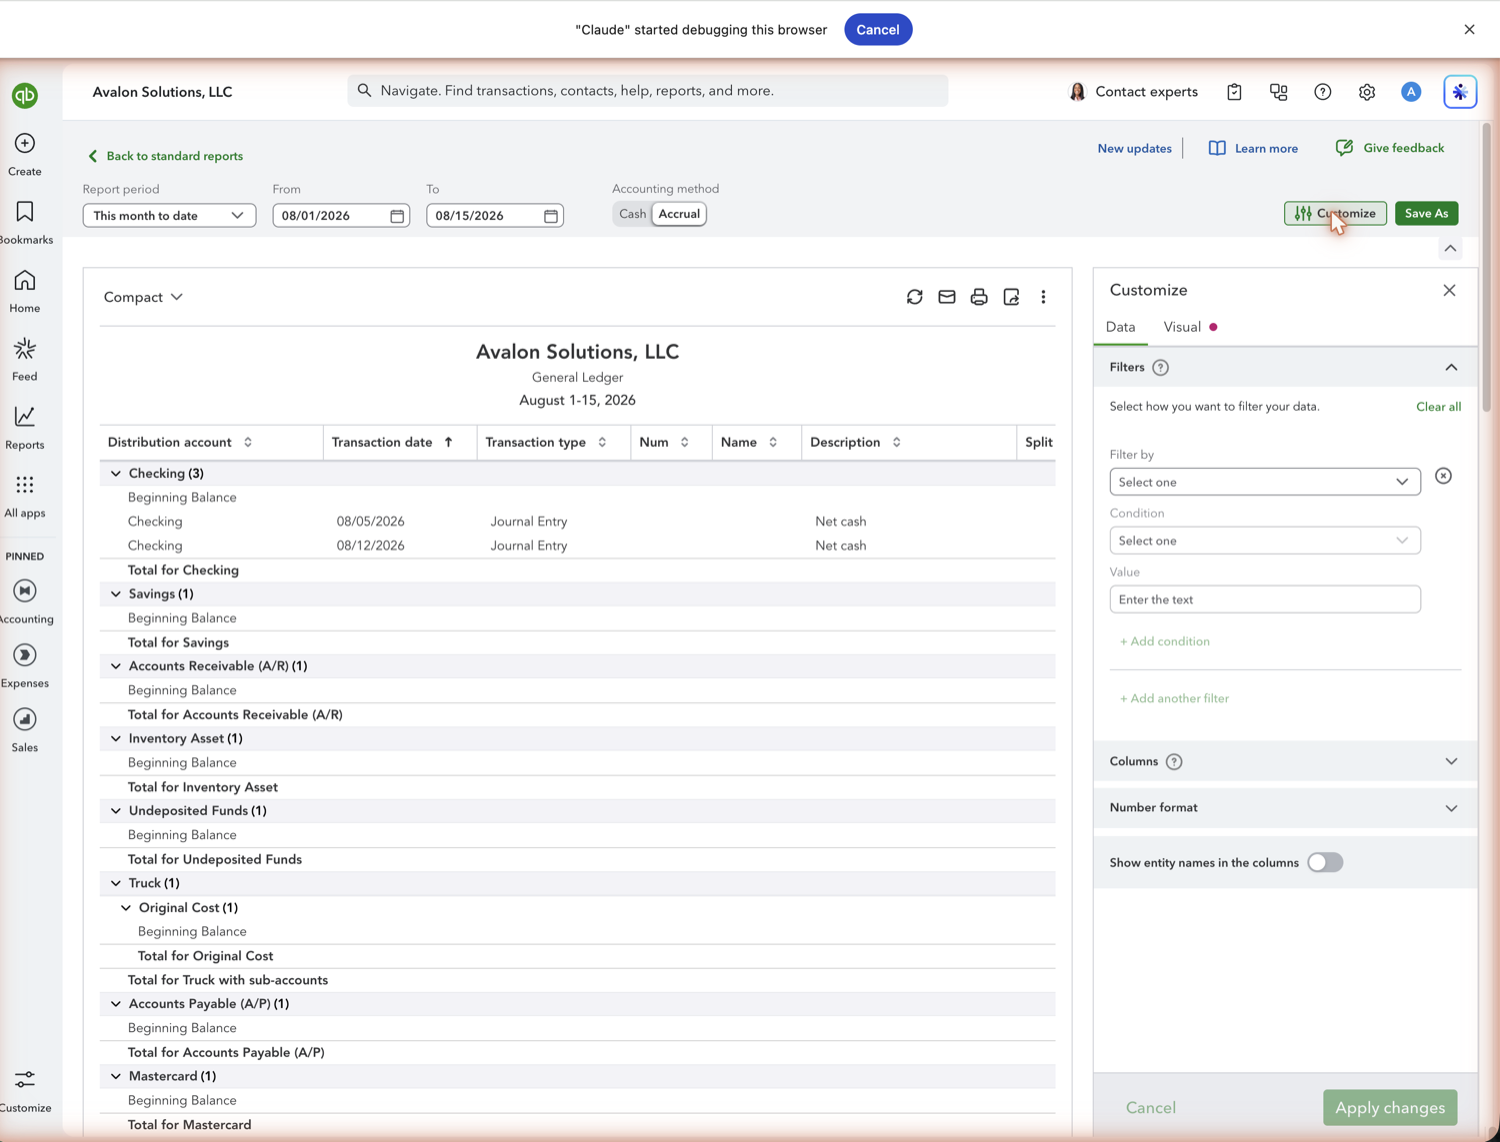Click the search navigation bar
Image resolution: width=1500 pixels, height=1142 pixels.
click(x=648, y=91)
